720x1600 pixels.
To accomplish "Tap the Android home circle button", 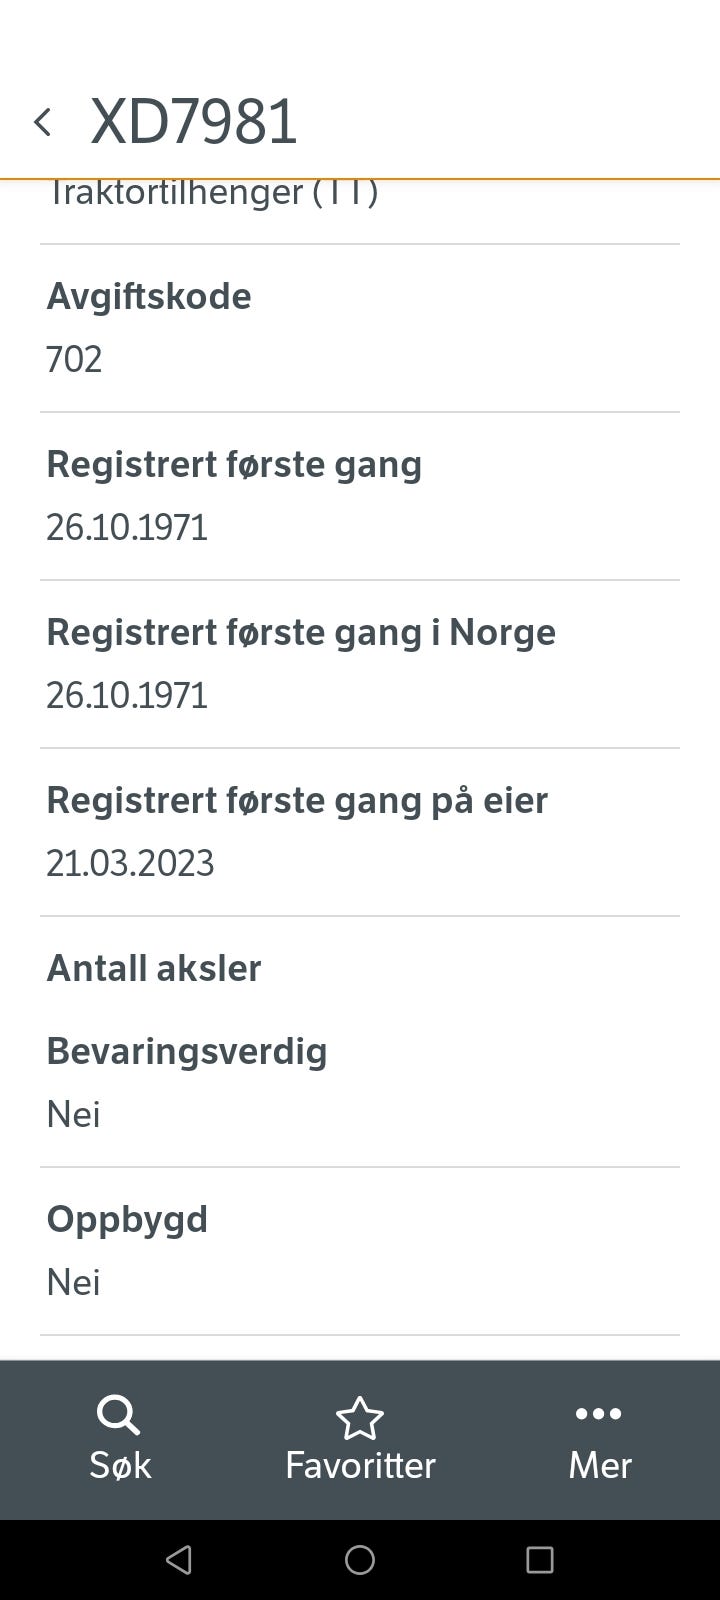I will pyautogui.click(x=360, y=1560).
